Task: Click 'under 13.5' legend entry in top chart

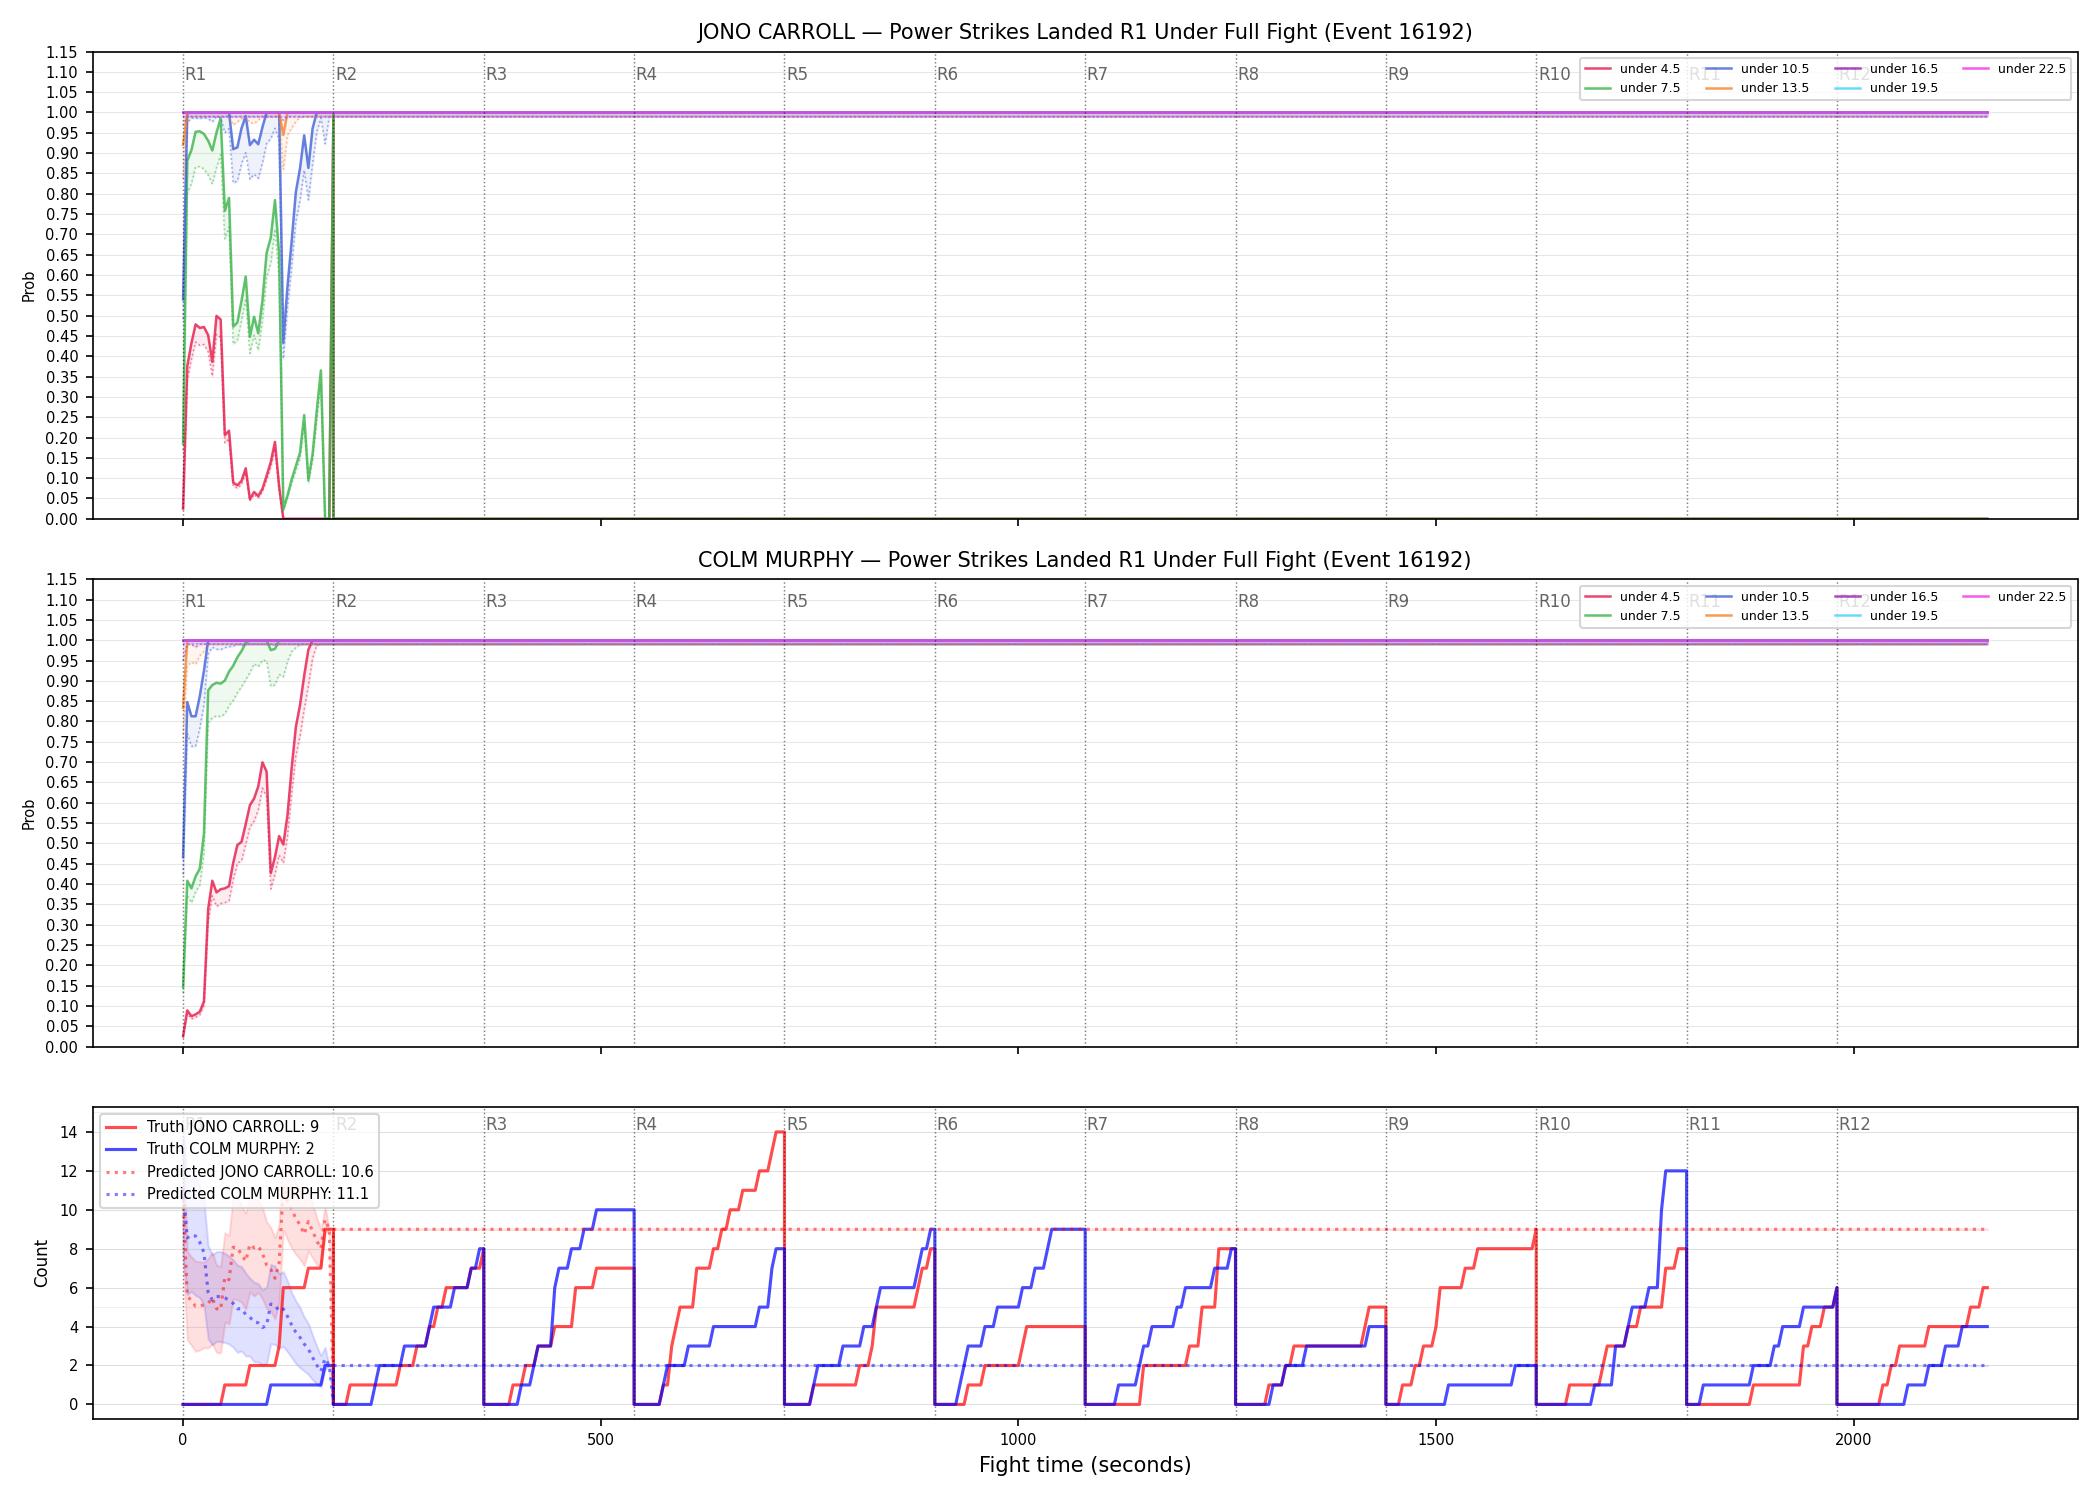Action: coord(1757,88)
